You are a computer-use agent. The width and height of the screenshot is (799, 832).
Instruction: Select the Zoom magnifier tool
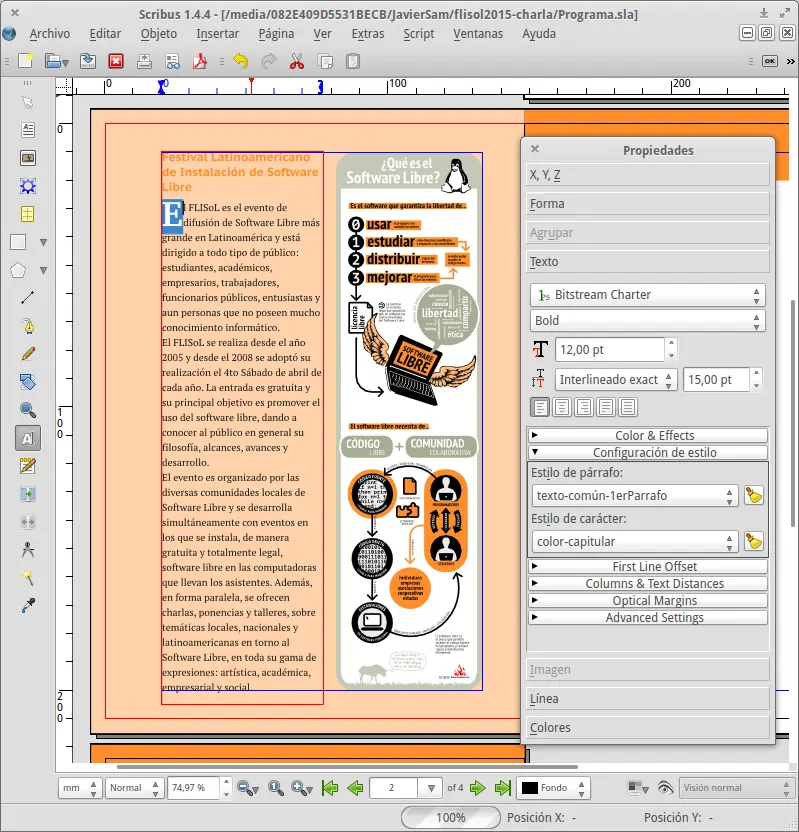click(x=28, y=410)
